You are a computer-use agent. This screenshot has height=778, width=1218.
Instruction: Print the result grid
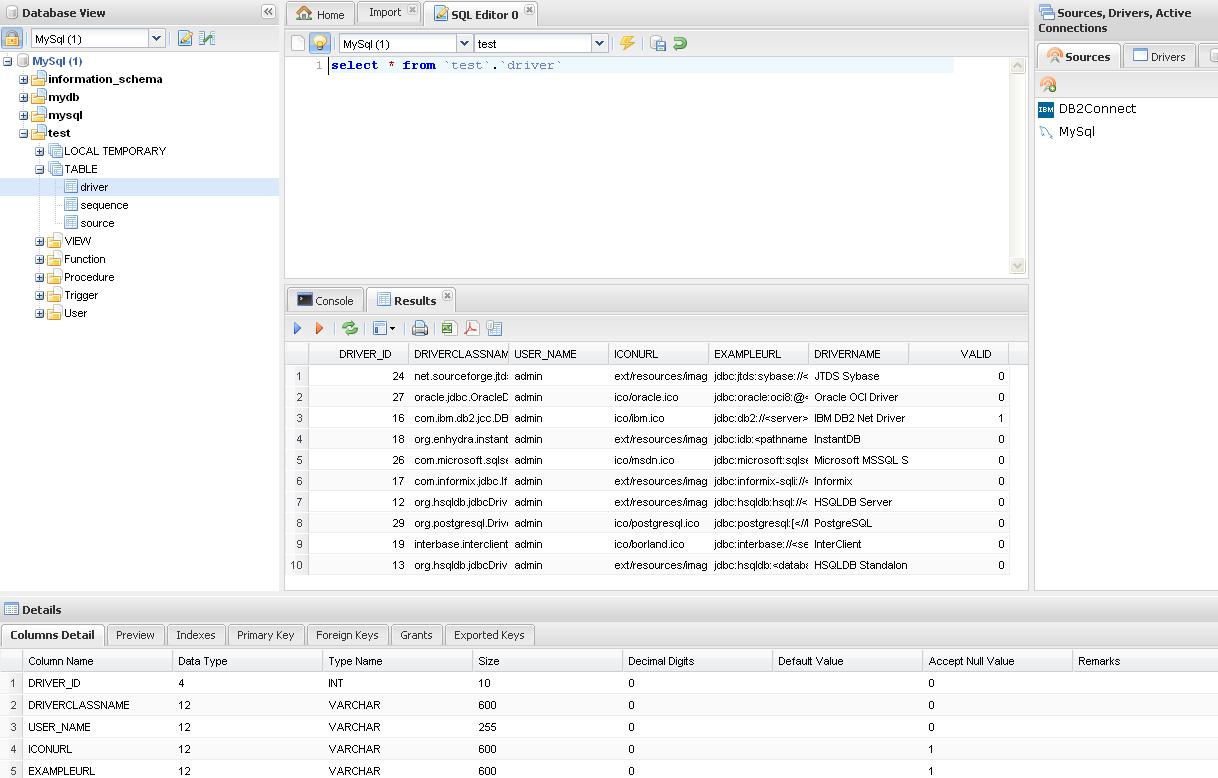coord(420,327)
